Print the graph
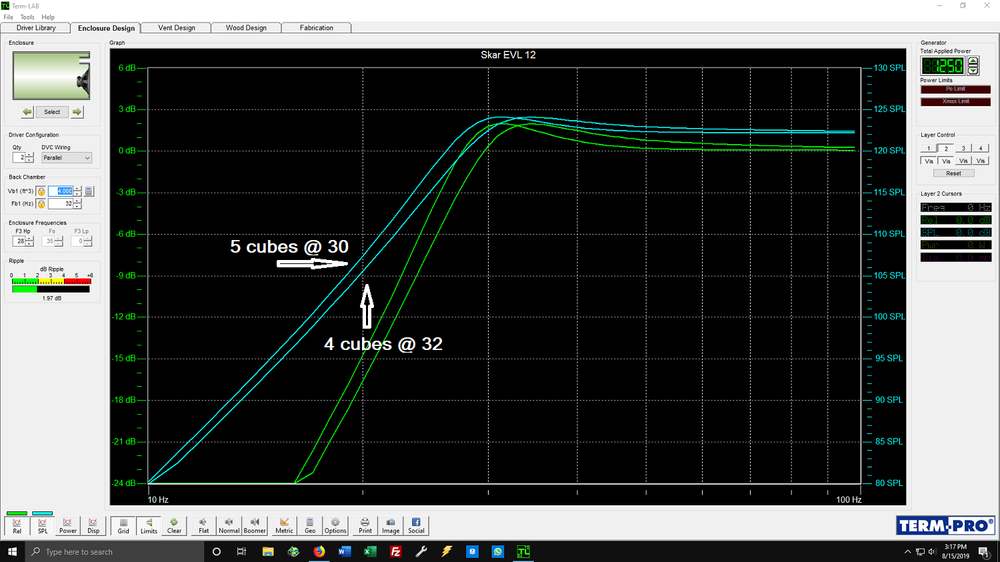This screenshot has height=562, width=1000. pos(365,526)
